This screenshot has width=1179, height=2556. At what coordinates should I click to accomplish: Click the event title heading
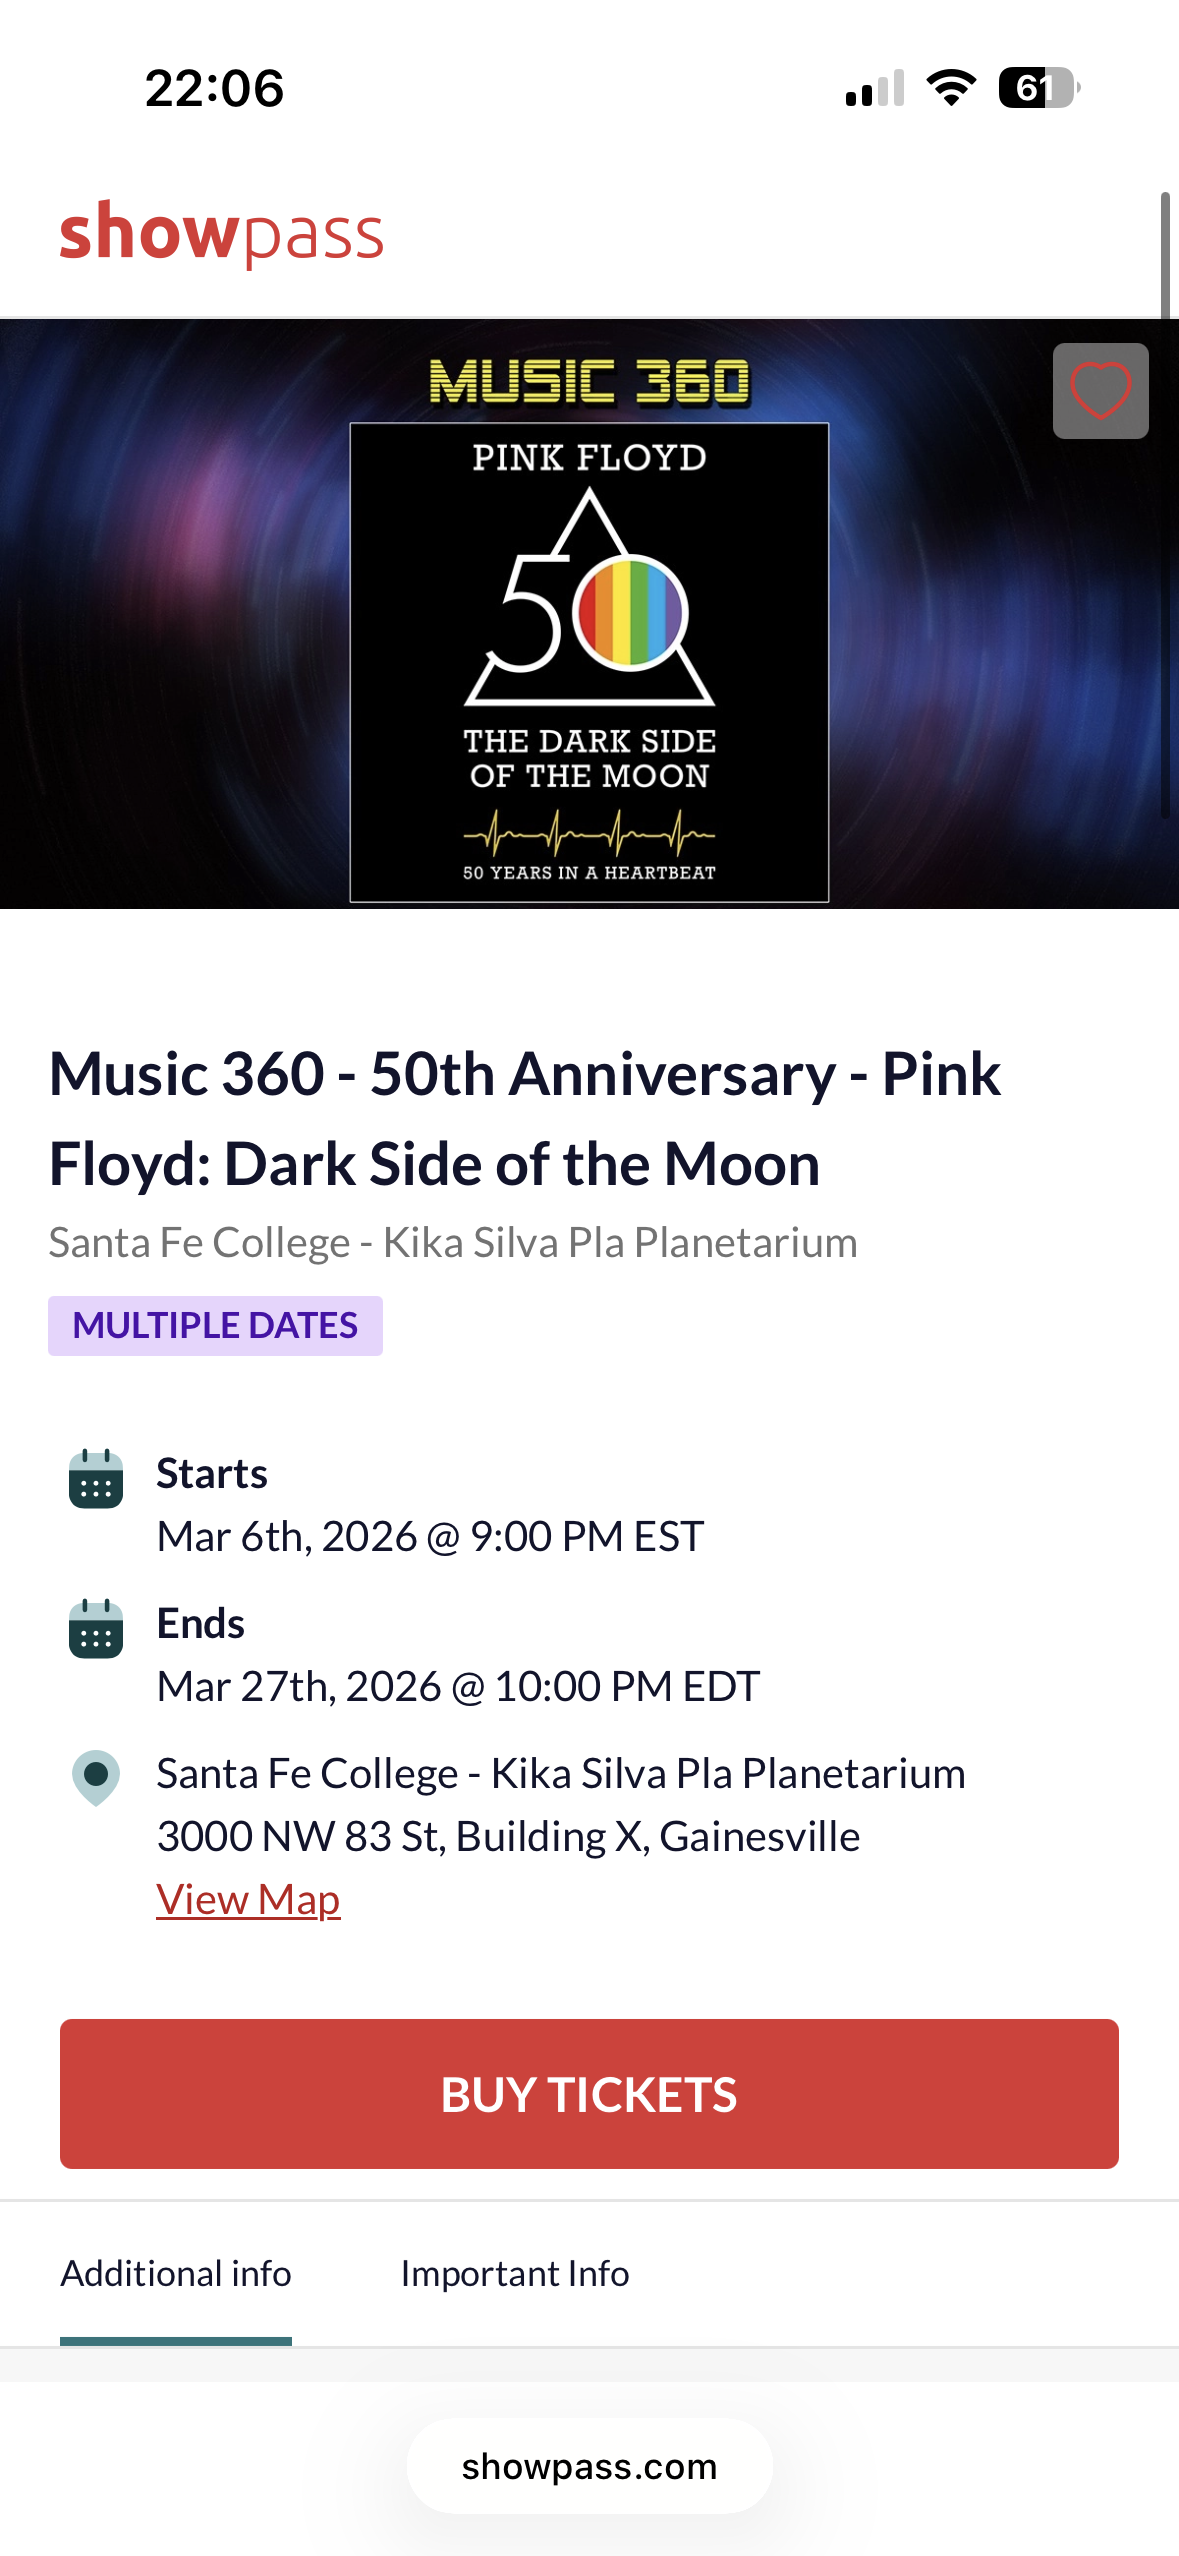pos(525,1118)
